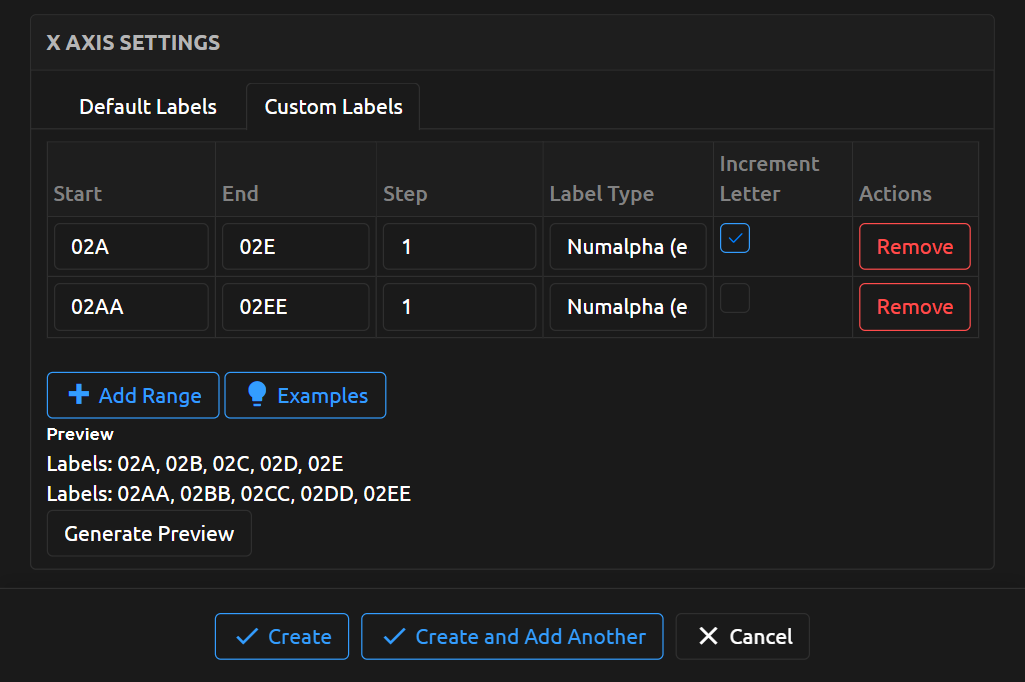Viewport: 1025px width, 682px height.
Task: Remove the 02AA to 02EE range
Action: pos(914,306)
